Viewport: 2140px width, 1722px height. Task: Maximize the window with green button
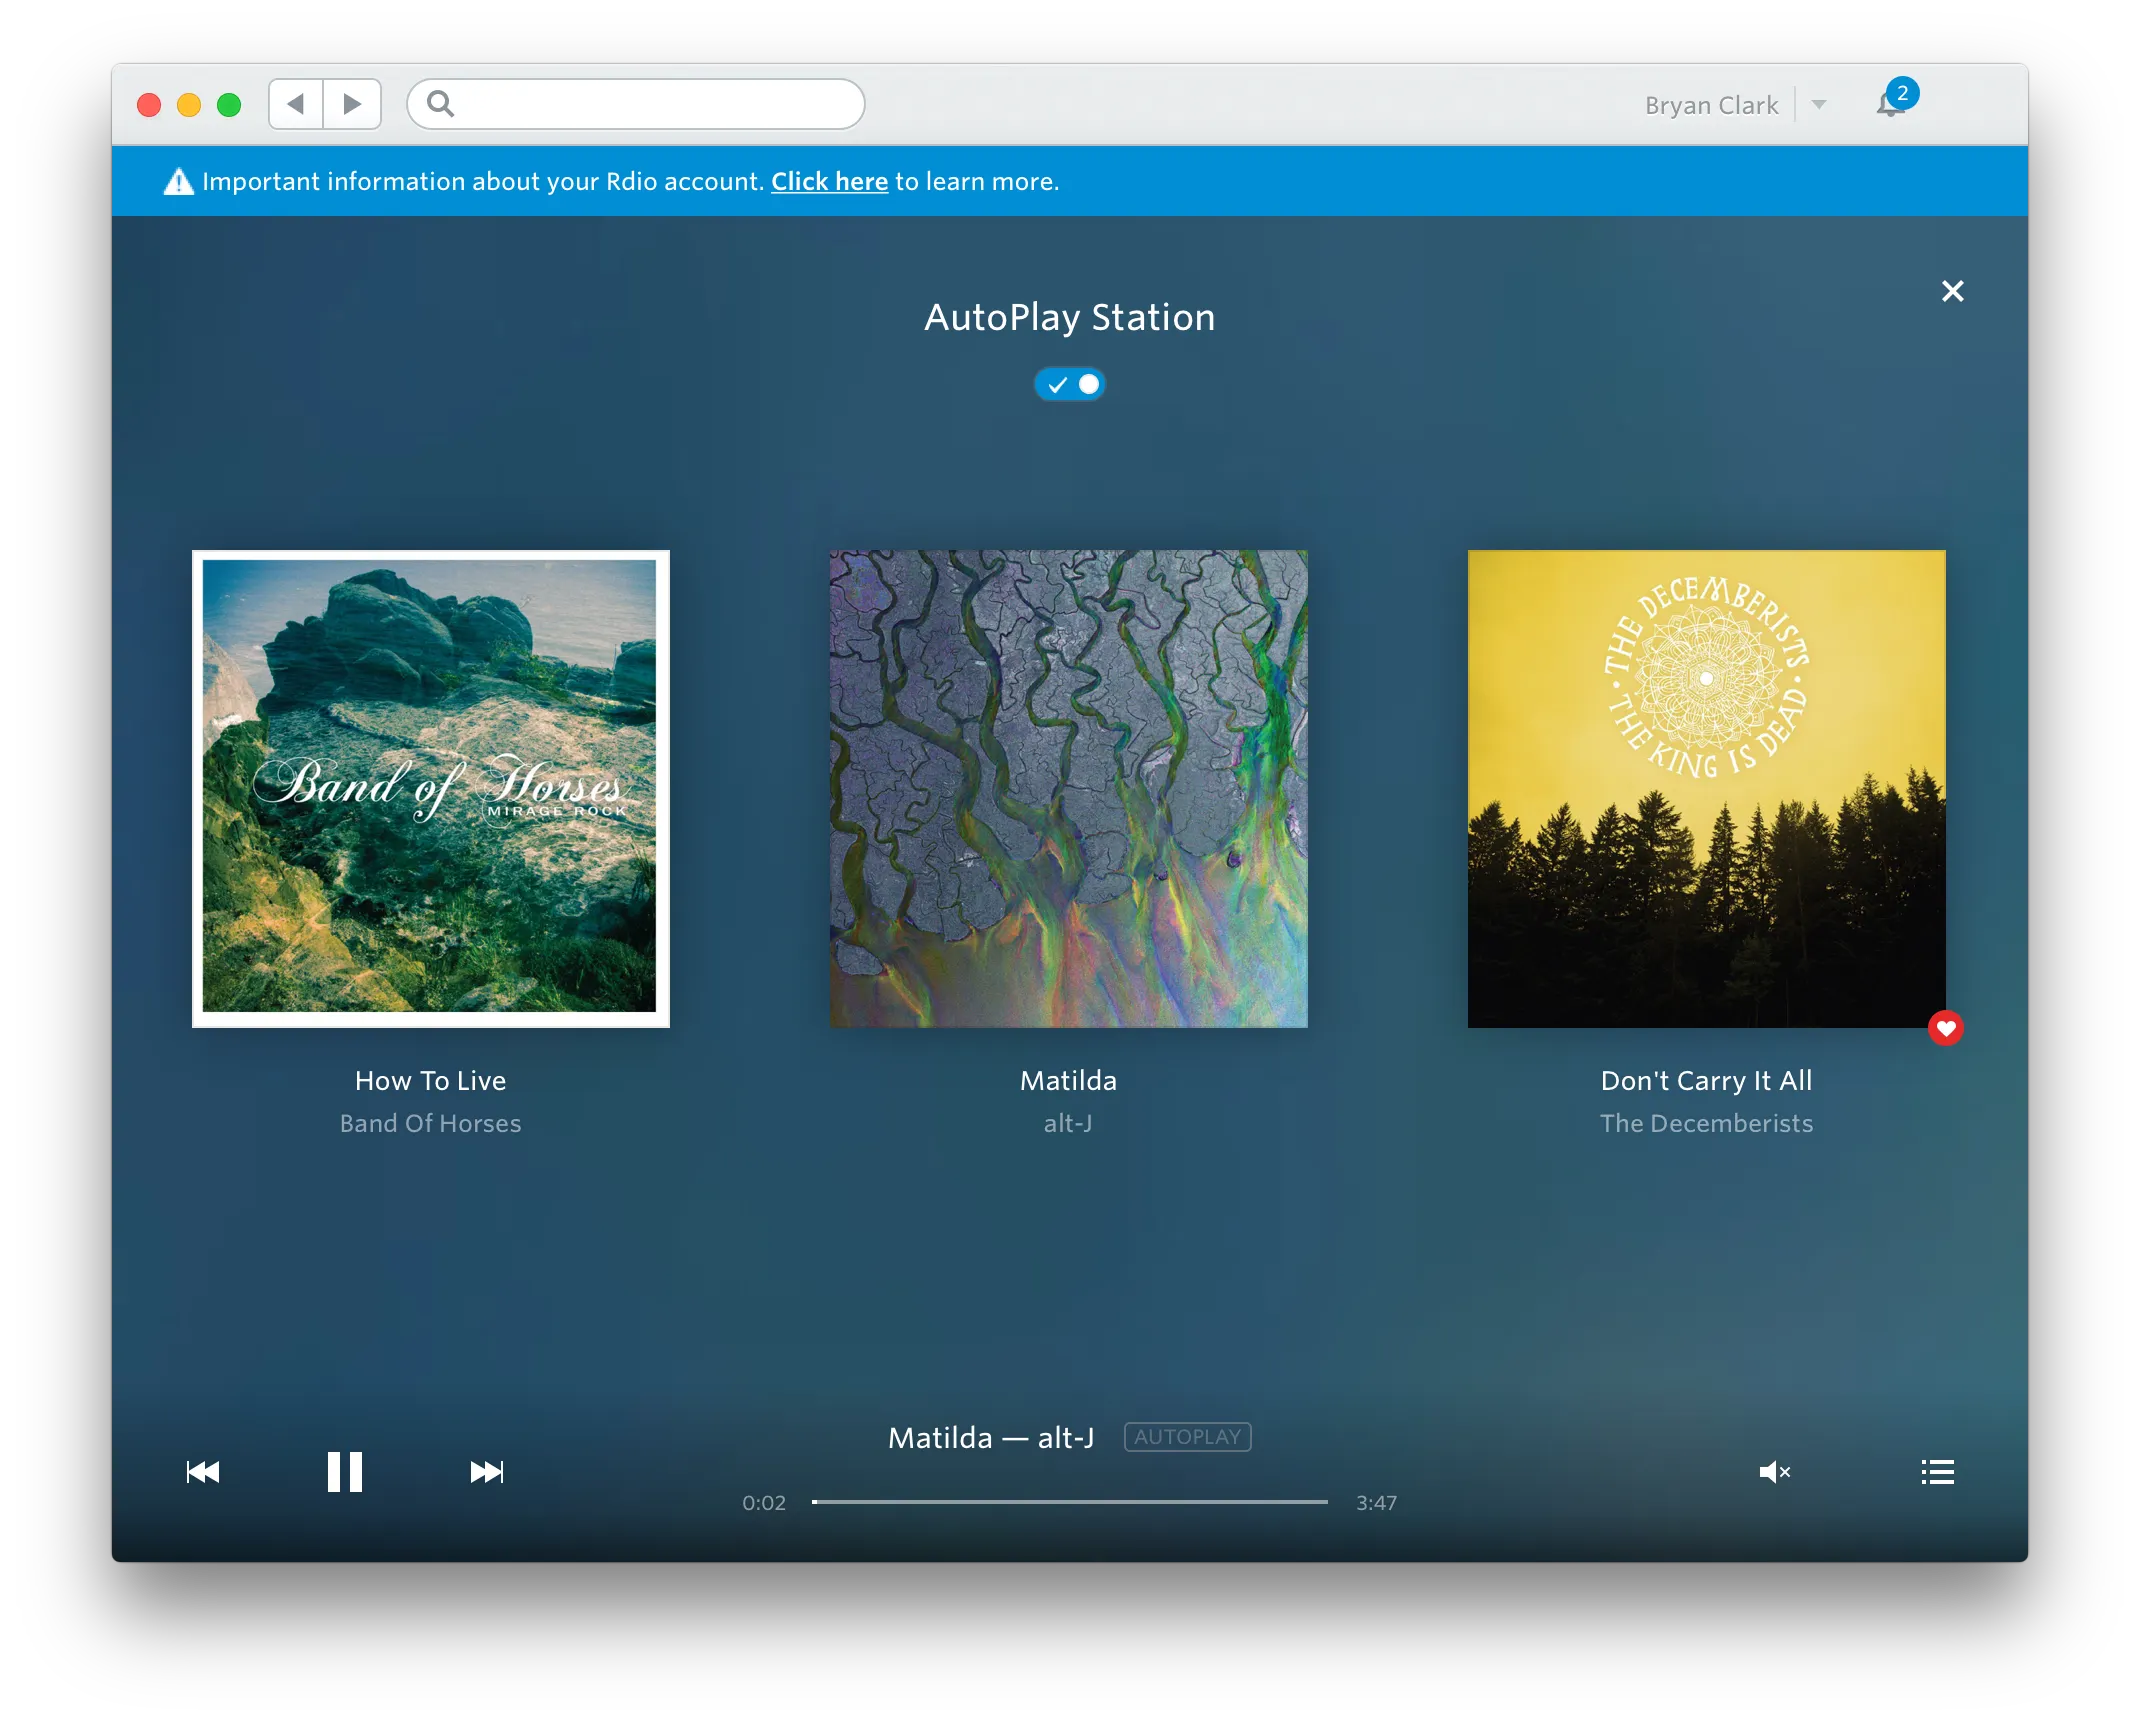[x=229, y=104]
